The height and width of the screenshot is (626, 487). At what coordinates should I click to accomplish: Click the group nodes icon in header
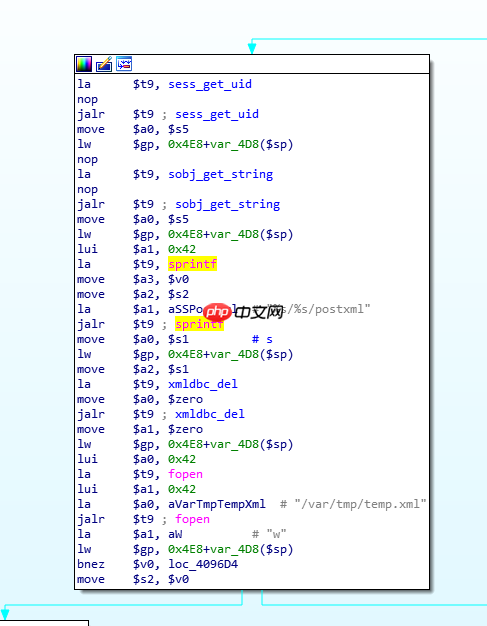pyautogui.click(x=124, y=64)
